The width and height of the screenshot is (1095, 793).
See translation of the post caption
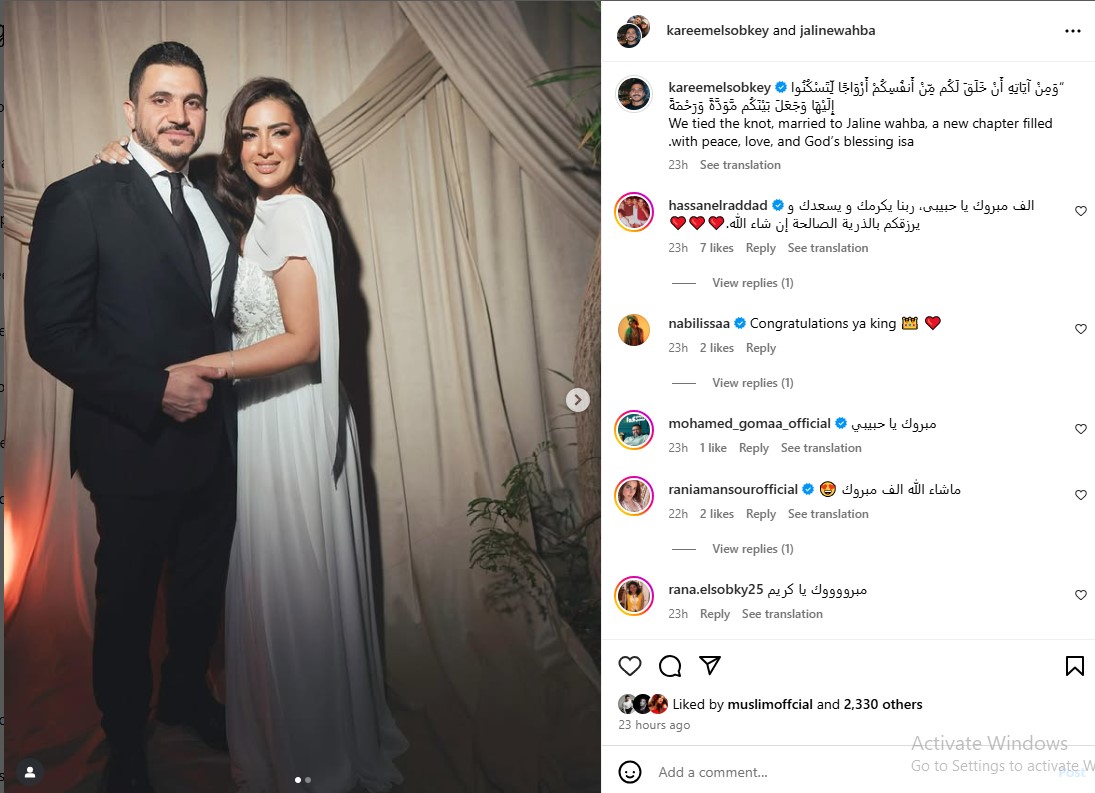(x=740, y=165)
